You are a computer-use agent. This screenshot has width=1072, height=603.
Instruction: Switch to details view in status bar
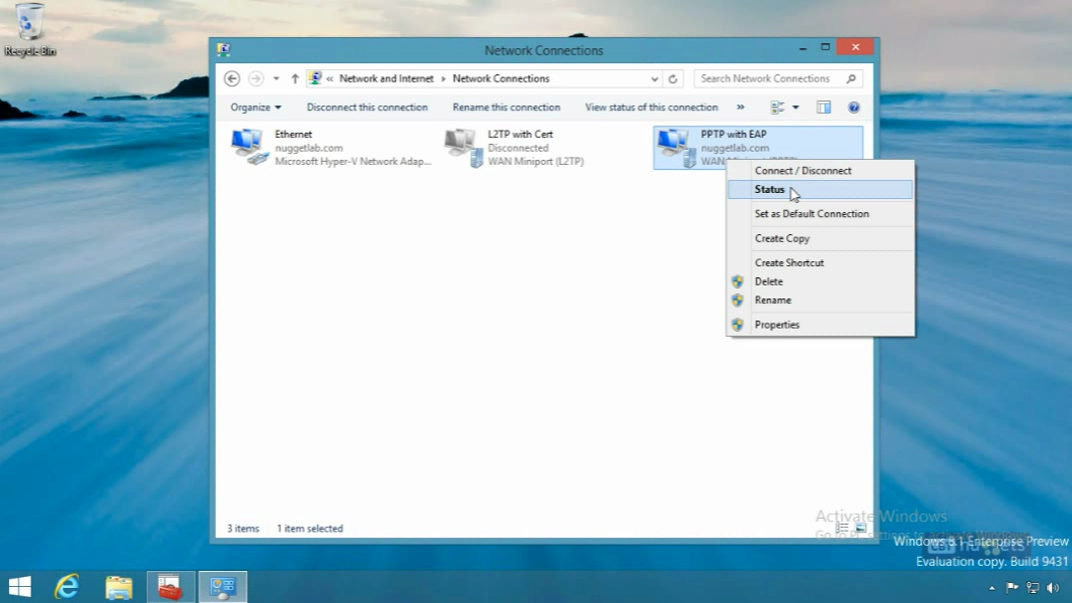[x=842, y=528]
